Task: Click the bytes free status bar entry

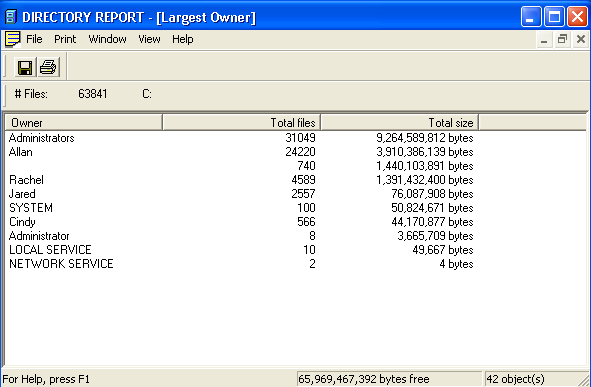Action: [x=389, y=379]
